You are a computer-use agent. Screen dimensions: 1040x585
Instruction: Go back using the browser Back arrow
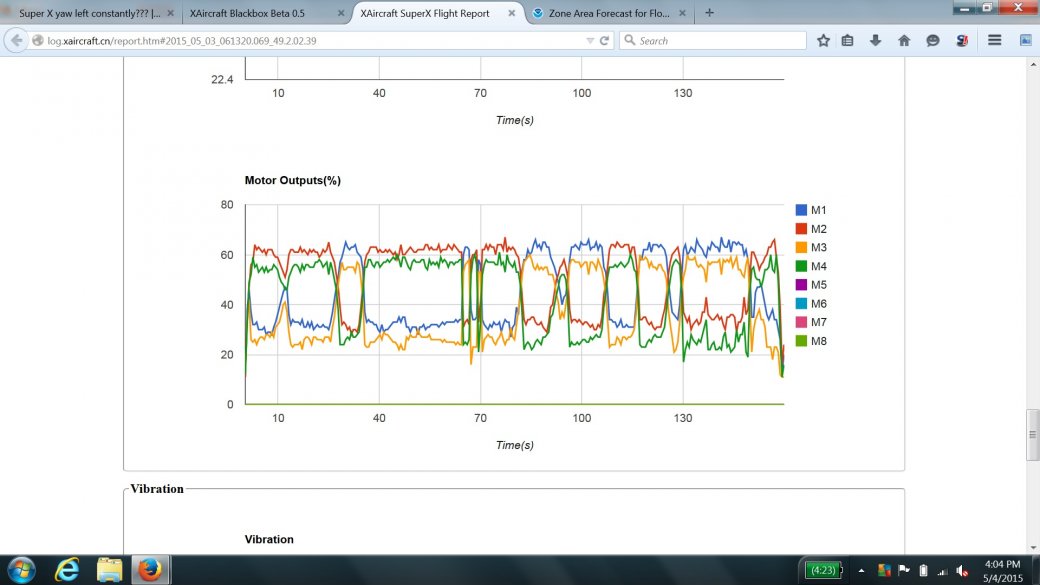pyautogui.click(x=16, y=40)
